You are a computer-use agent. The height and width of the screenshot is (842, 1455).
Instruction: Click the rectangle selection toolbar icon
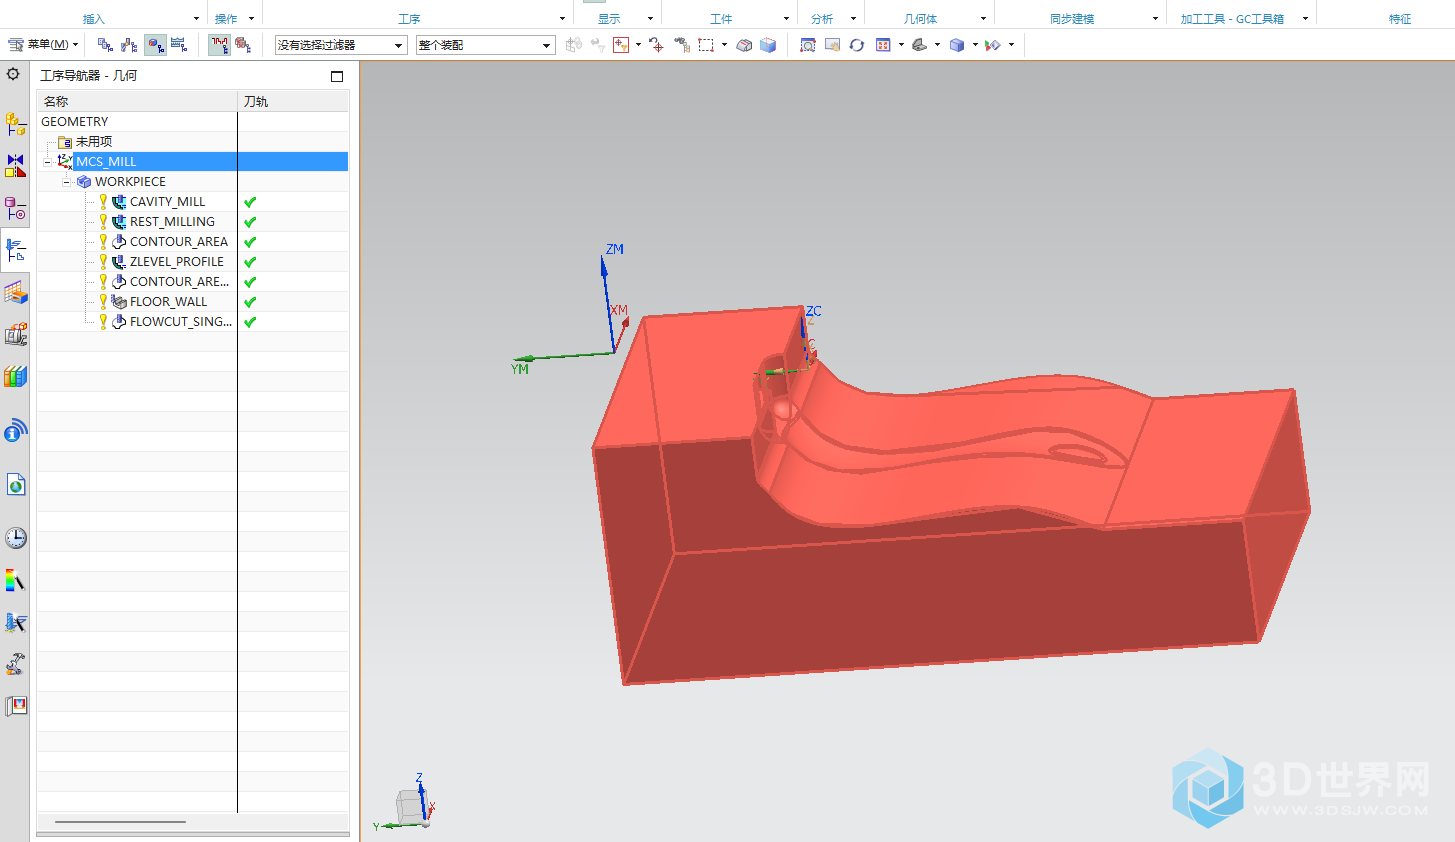pos(706,45)
